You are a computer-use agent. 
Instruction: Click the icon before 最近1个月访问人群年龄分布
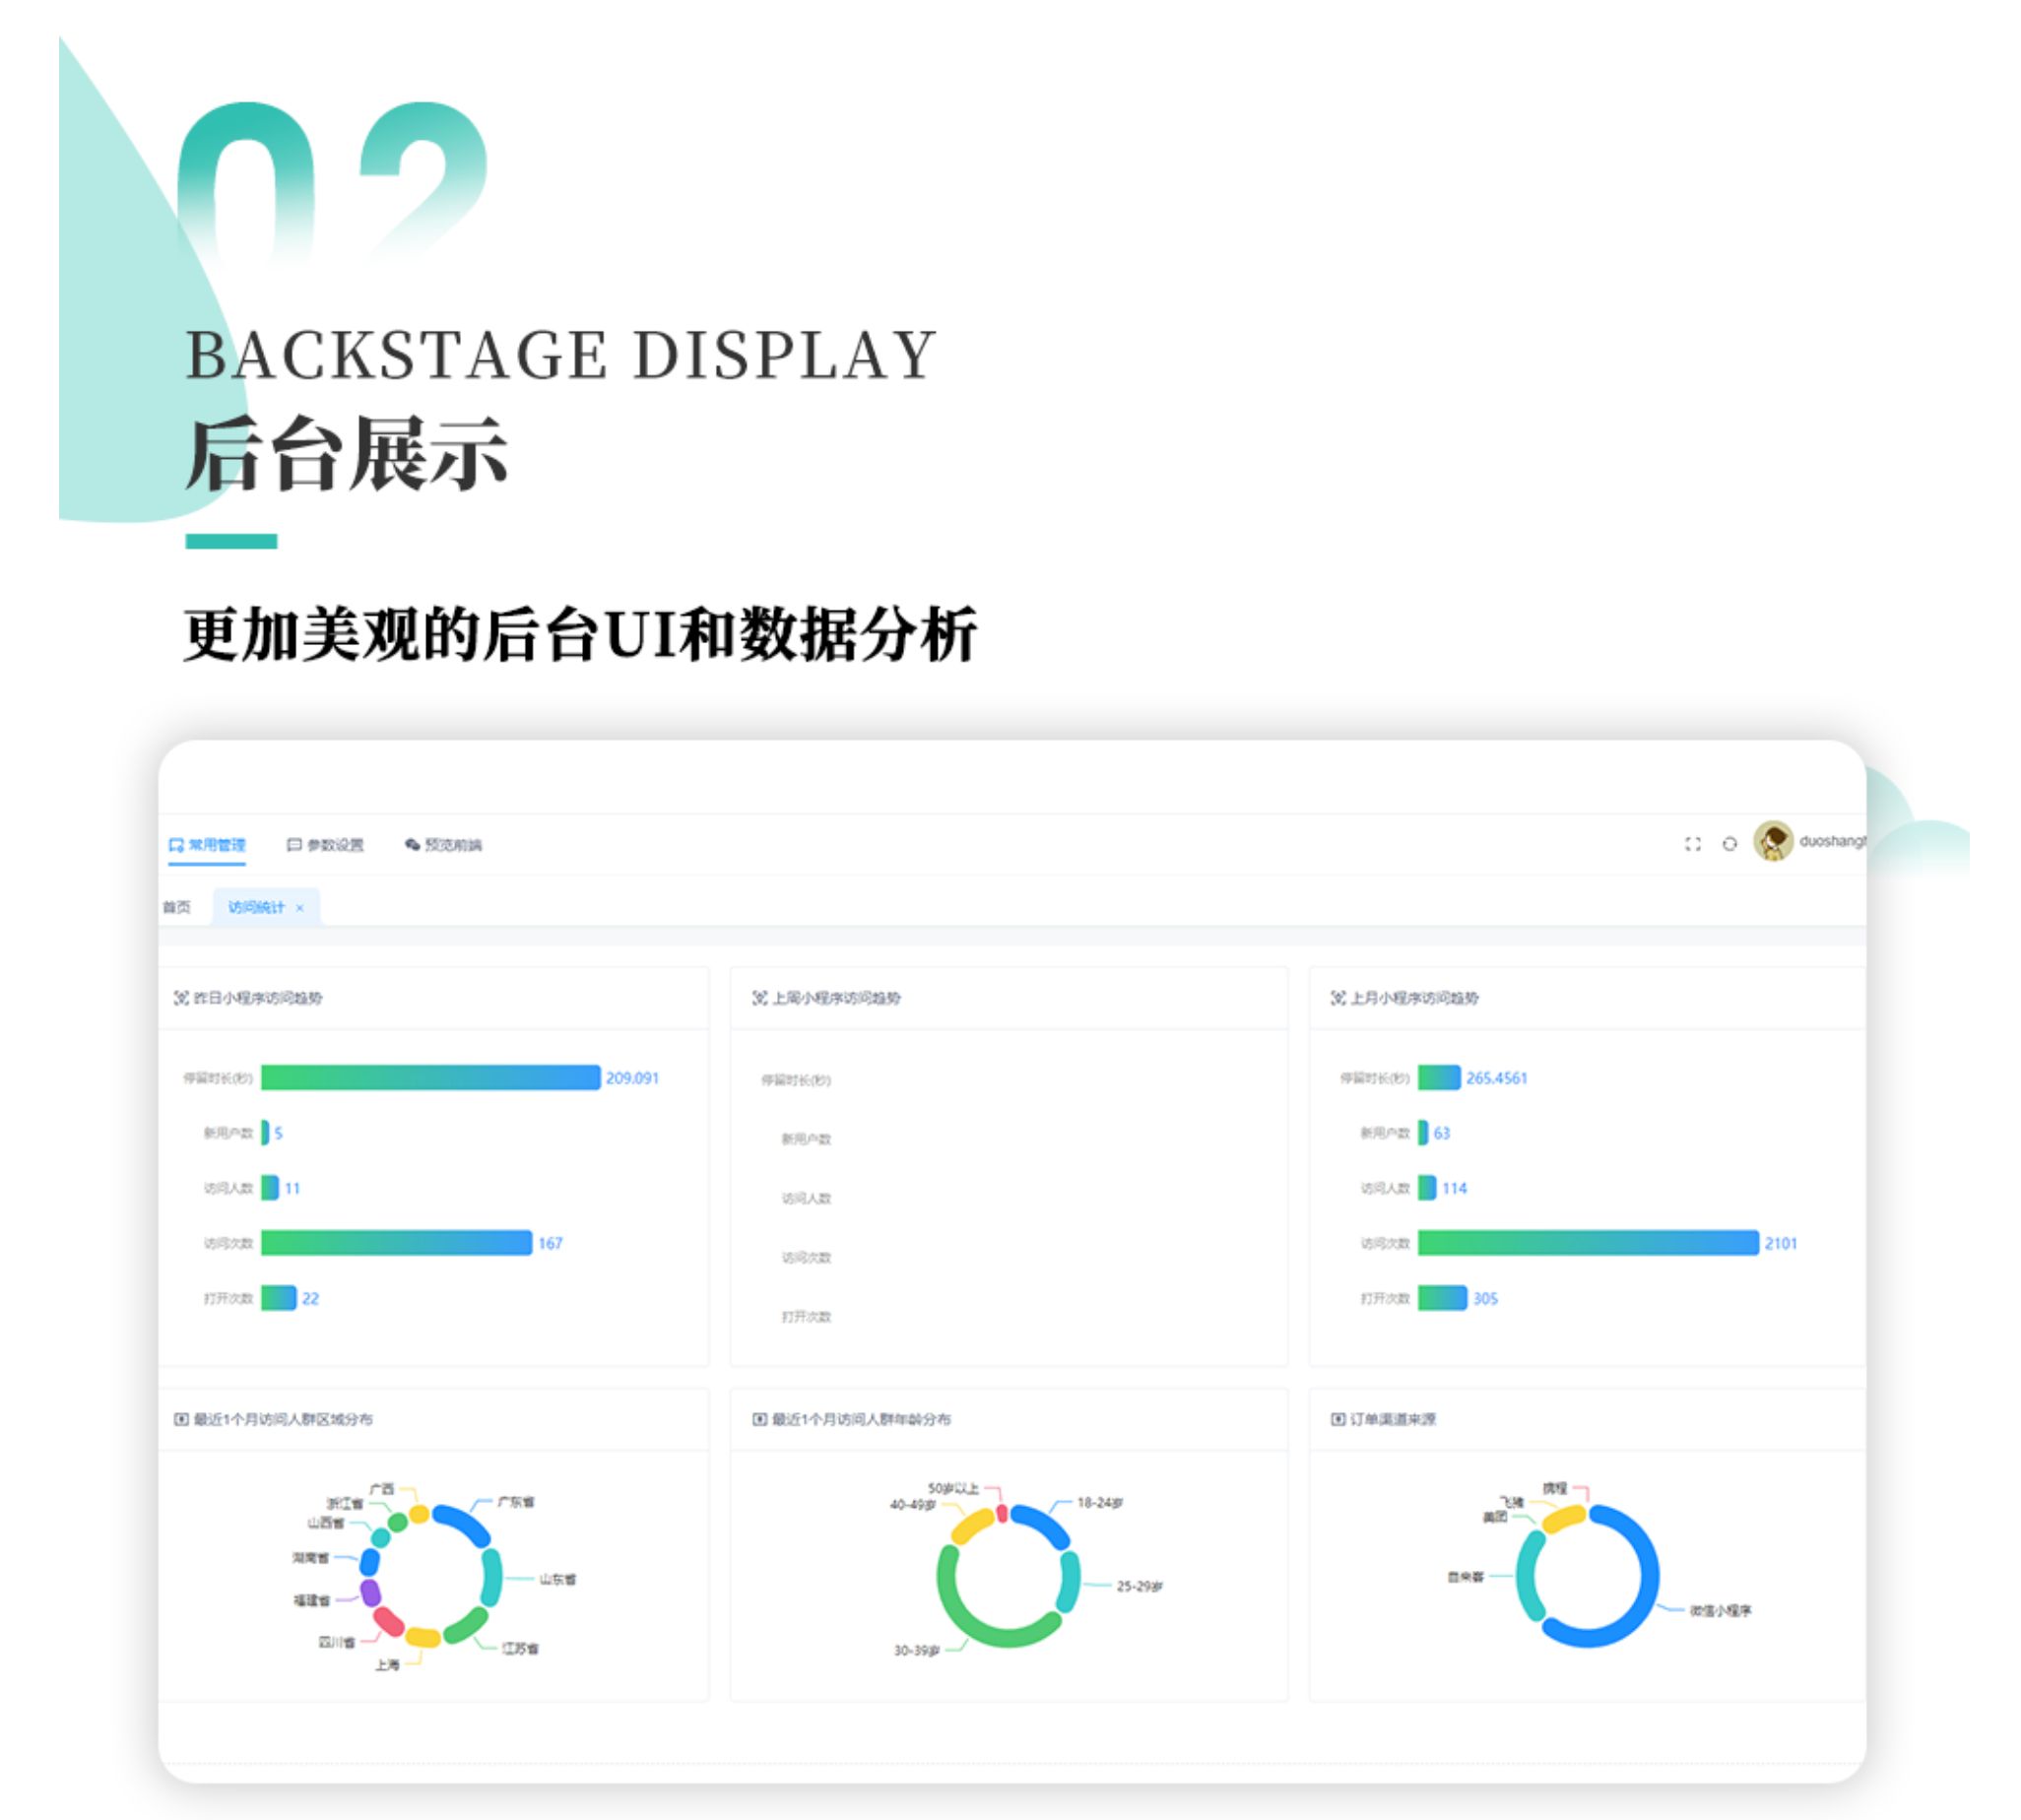[x=760, y=1419]
